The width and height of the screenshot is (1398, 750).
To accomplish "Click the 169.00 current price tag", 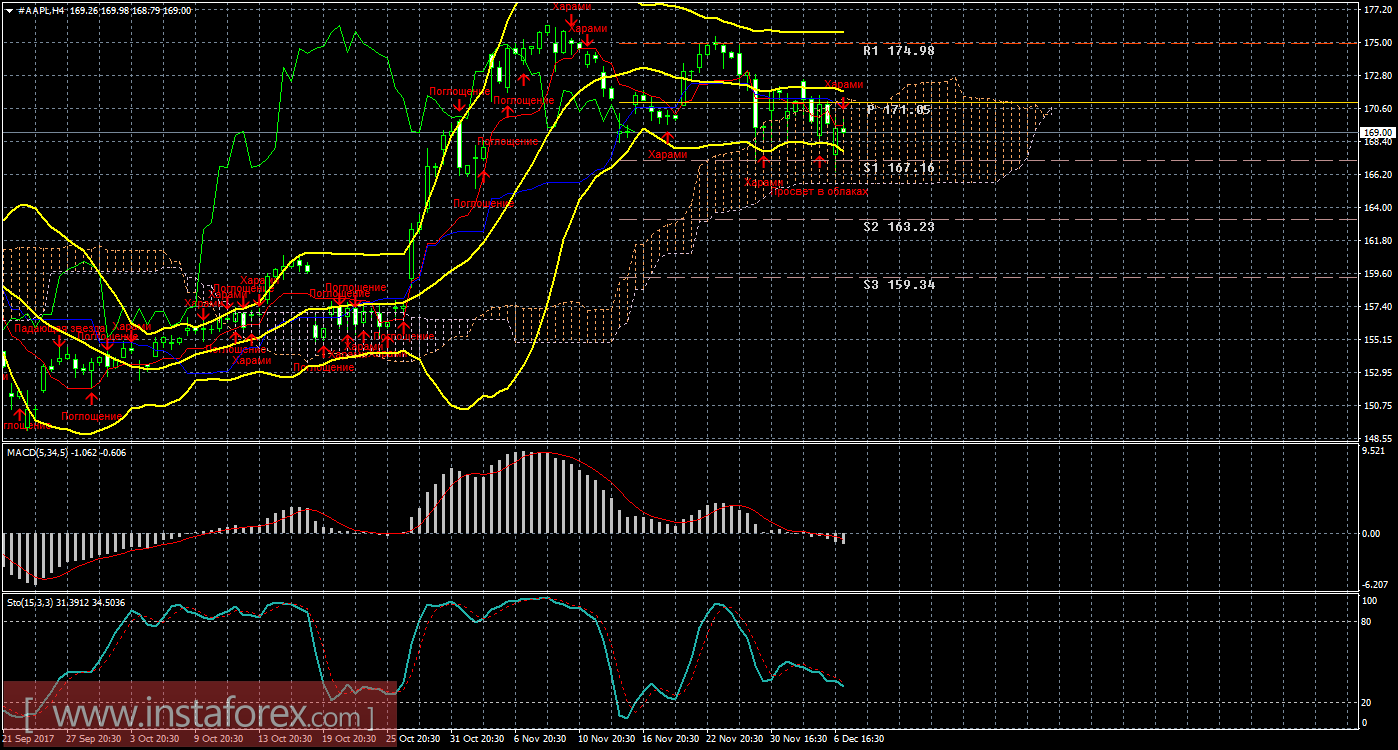I will [1374, 132].
